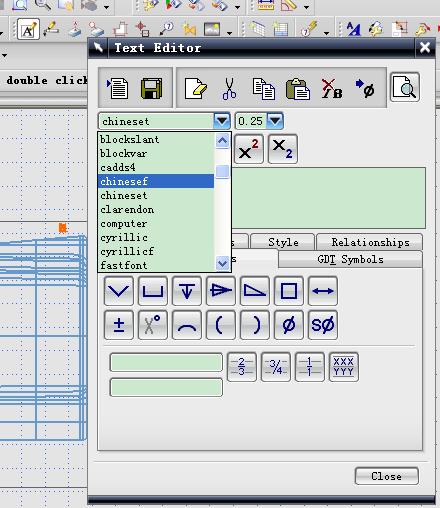Click the Close button in Text Editor
The height and width of the screenshot is (508, 440).
(386, 476)
